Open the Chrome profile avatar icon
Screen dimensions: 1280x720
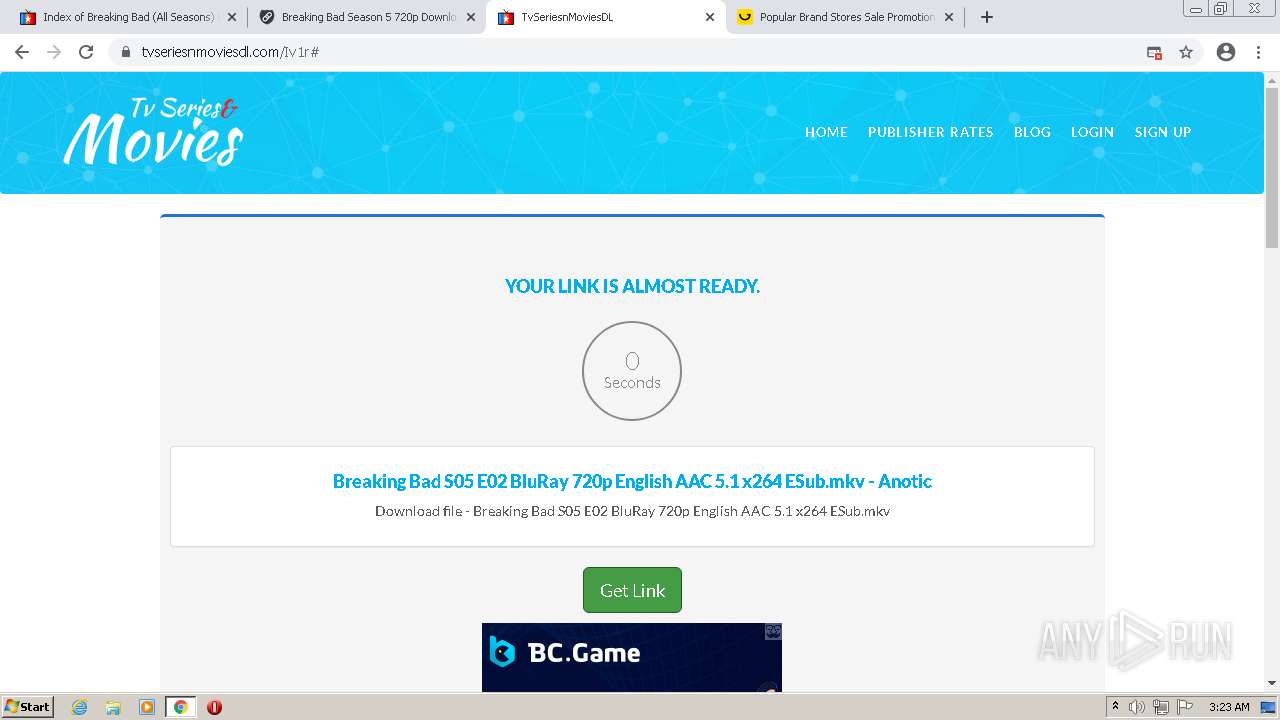pyautogui.click(x=1226, y=52)
